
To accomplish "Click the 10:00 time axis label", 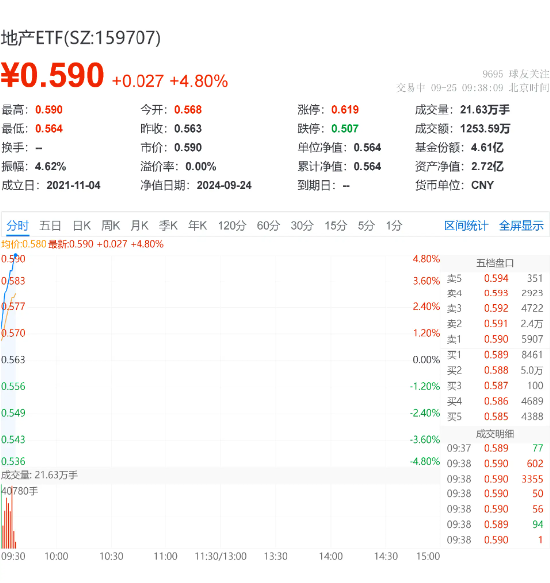I will (x=56, y=556).
